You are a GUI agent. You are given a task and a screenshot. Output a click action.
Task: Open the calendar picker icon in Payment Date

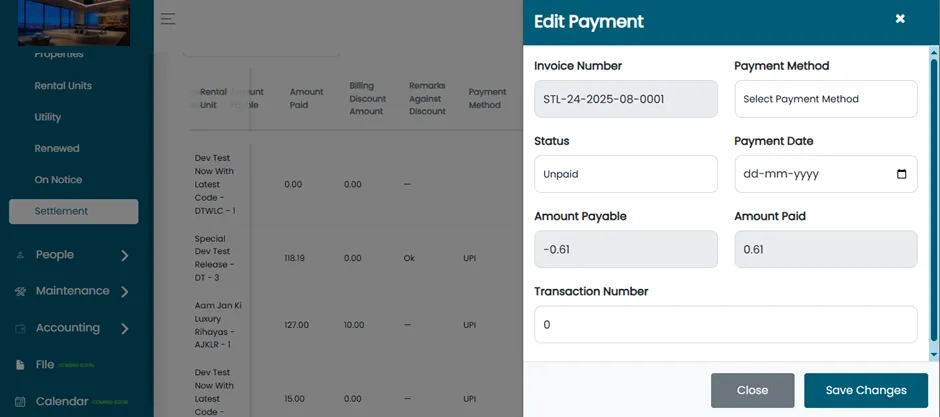click(x=901, y=174)
